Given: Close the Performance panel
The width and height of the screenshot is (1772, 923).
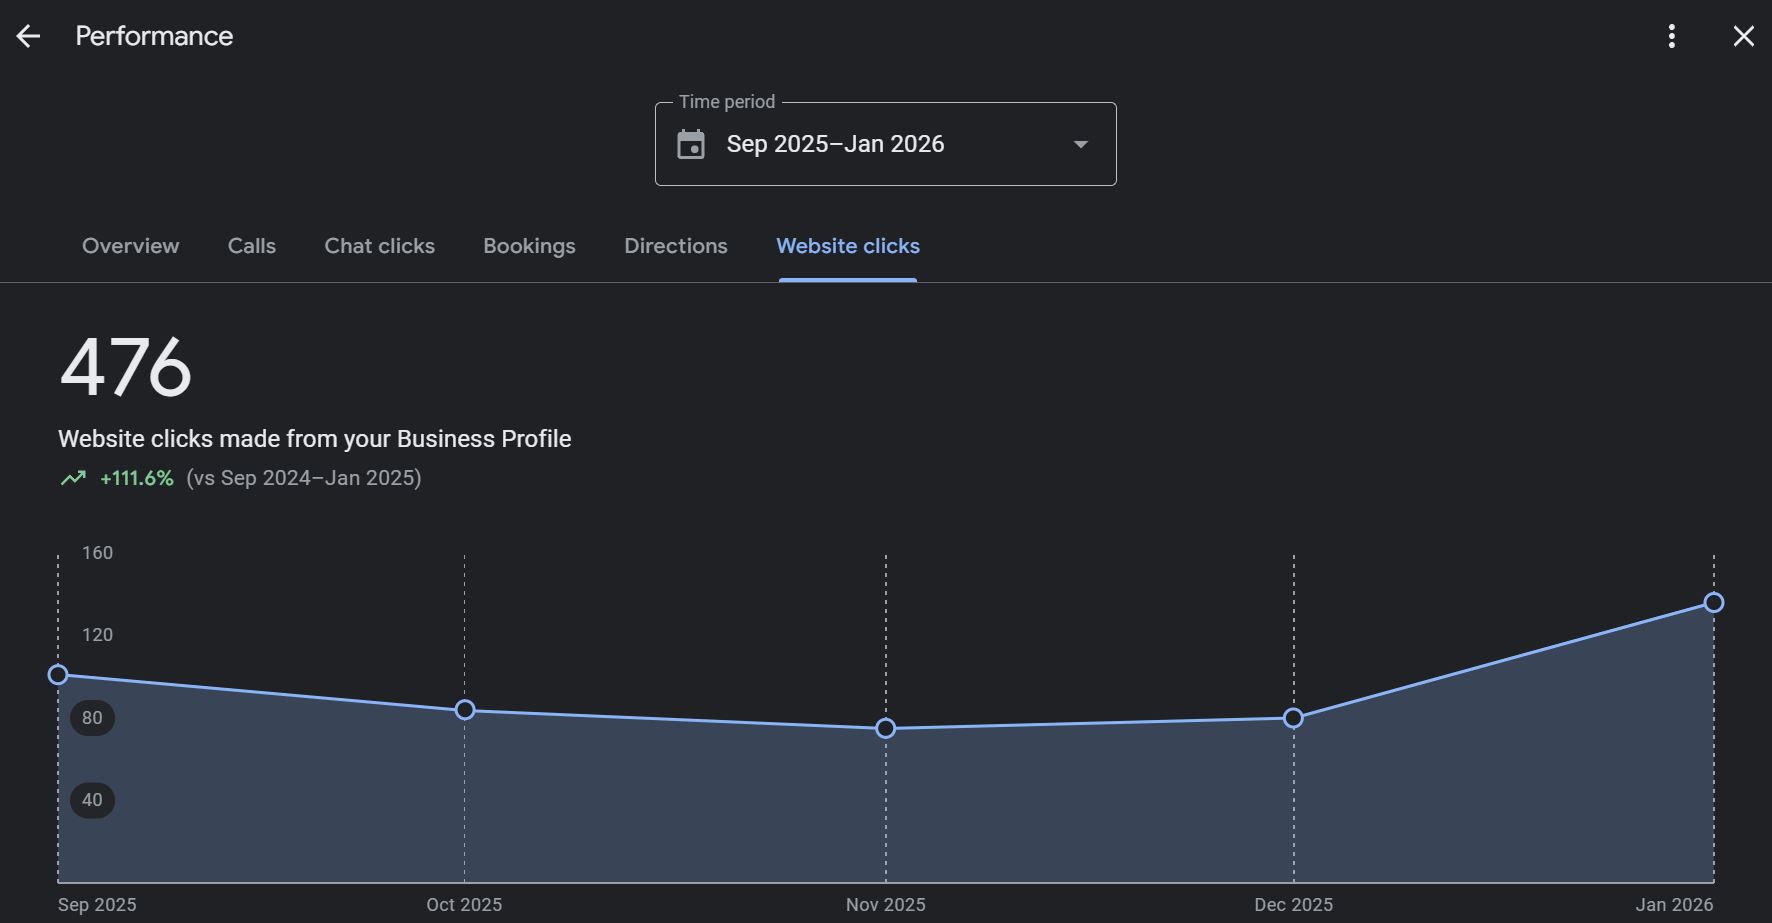Looking at the screenshot, I should tap(1744, 36).
